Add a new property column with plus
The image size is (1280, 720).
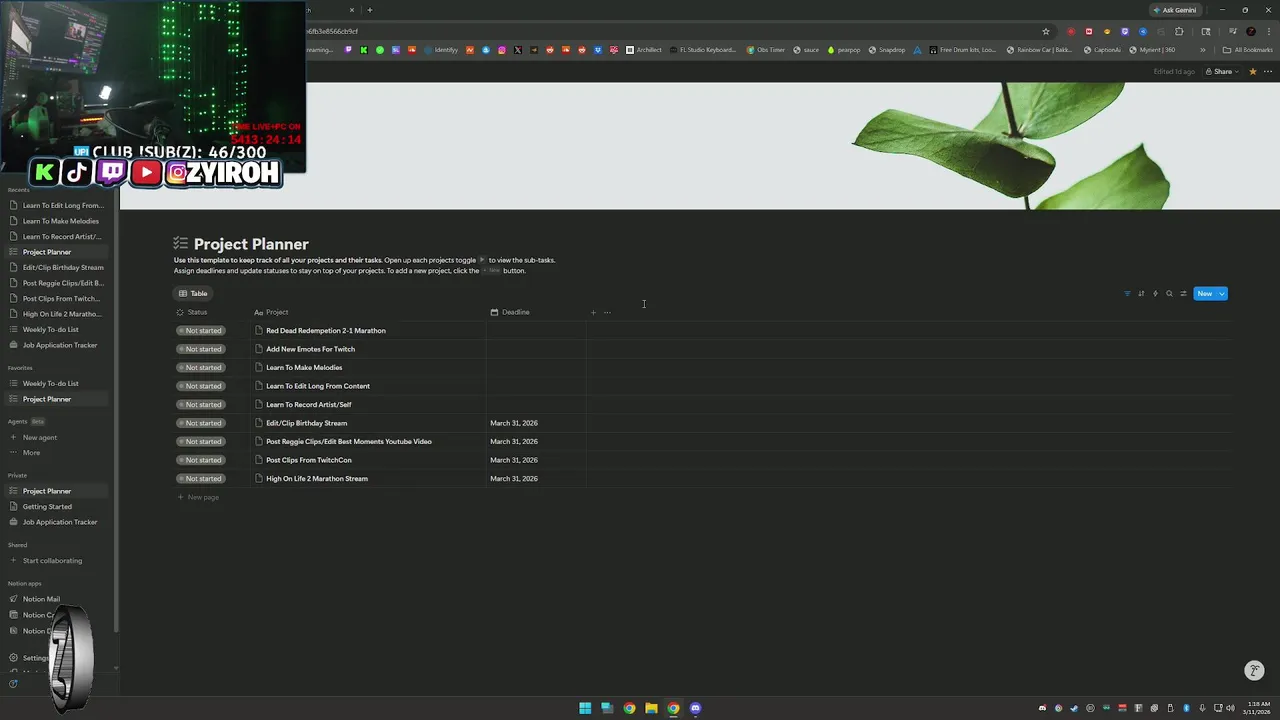[x=593, y=312]
